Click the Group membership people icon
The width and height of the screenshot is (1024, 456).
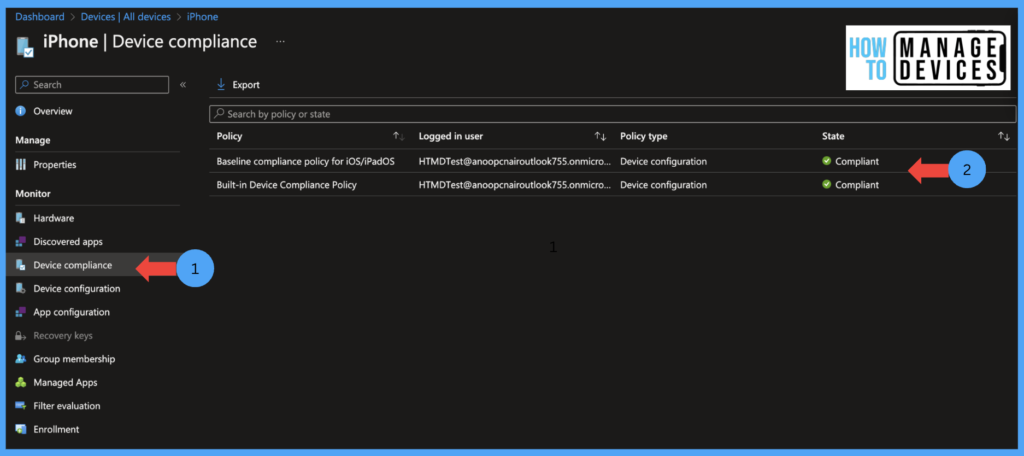click(20, 359)
